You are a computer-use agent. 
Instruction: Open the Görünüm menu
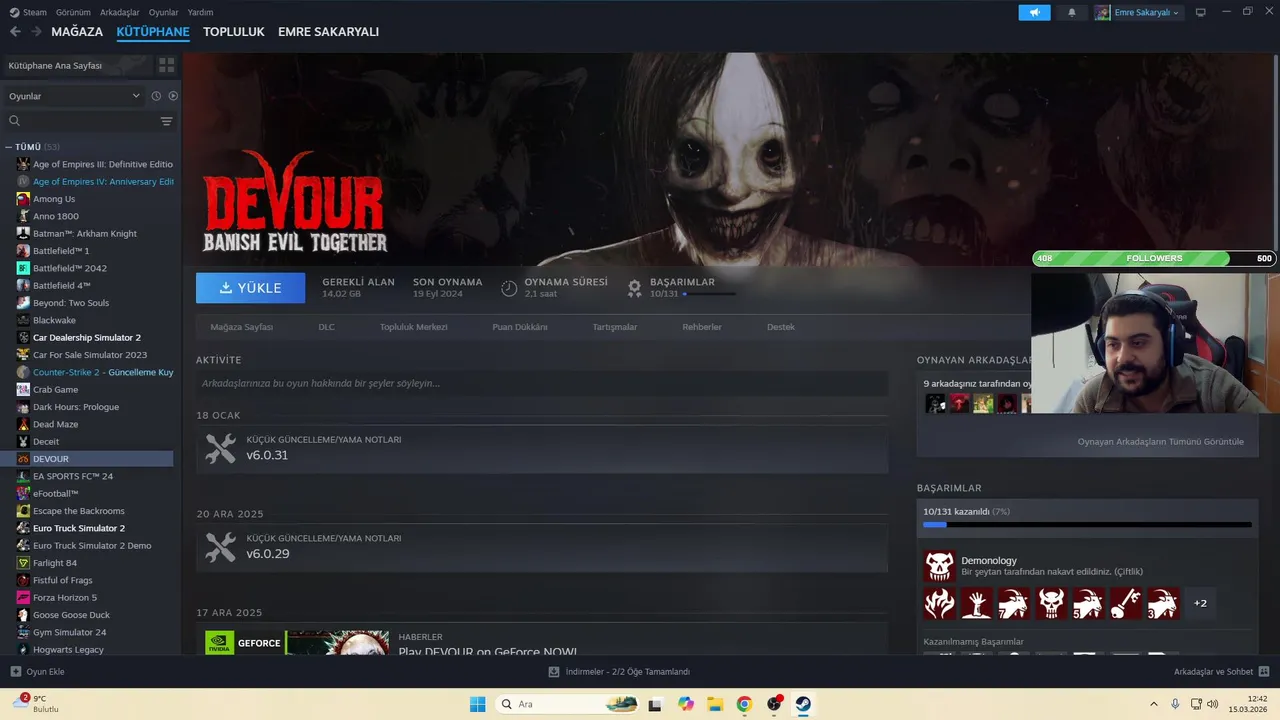coord(73,12)
